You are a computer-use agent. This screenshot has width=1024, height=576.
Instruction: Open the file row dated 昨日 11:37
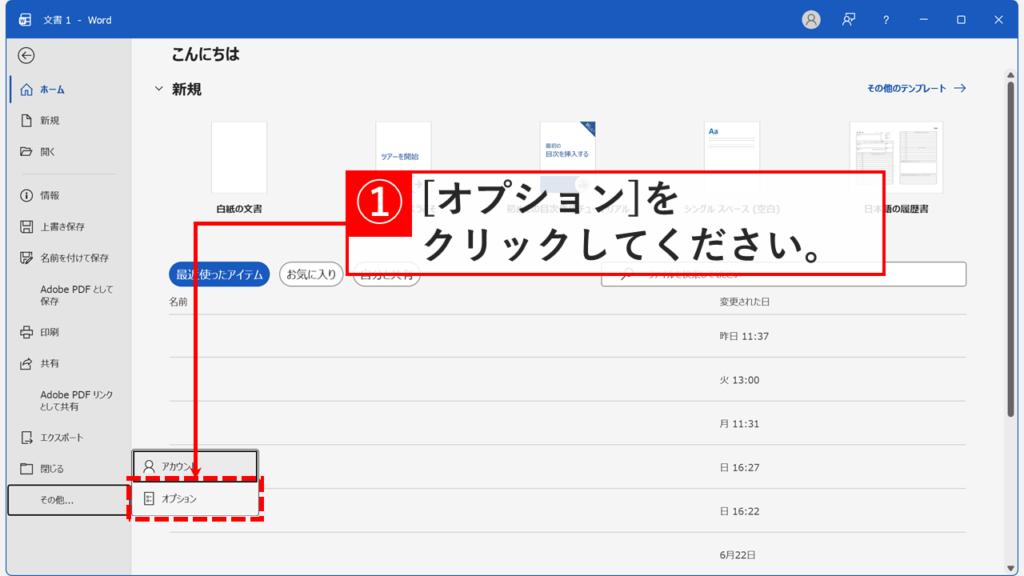click(568, 336)
